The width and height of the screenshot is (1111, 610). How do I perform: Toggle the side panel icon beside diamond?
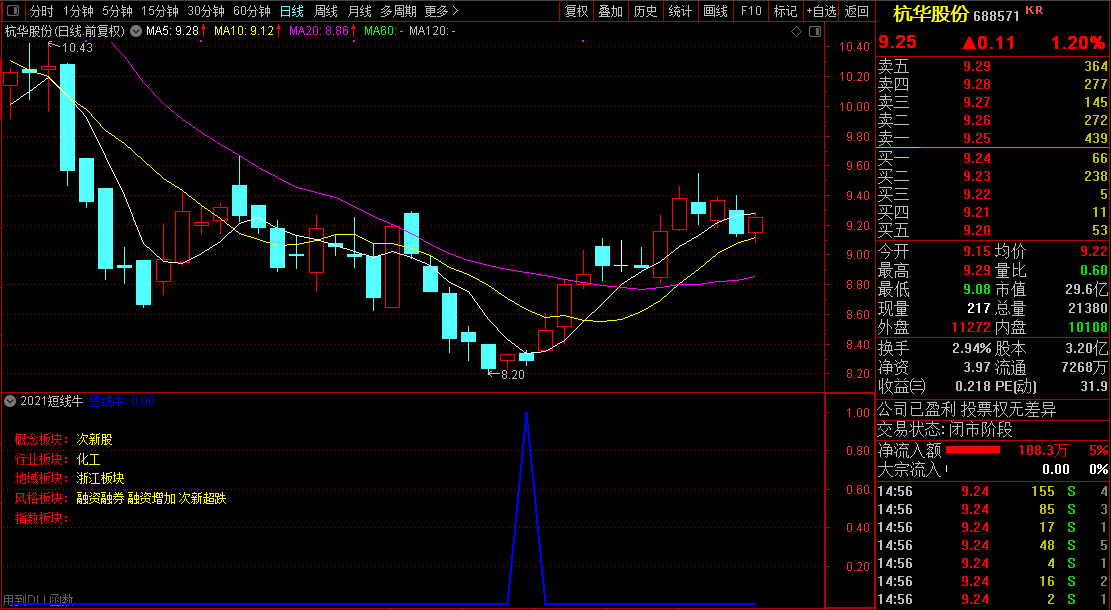[x=815, y=31]
